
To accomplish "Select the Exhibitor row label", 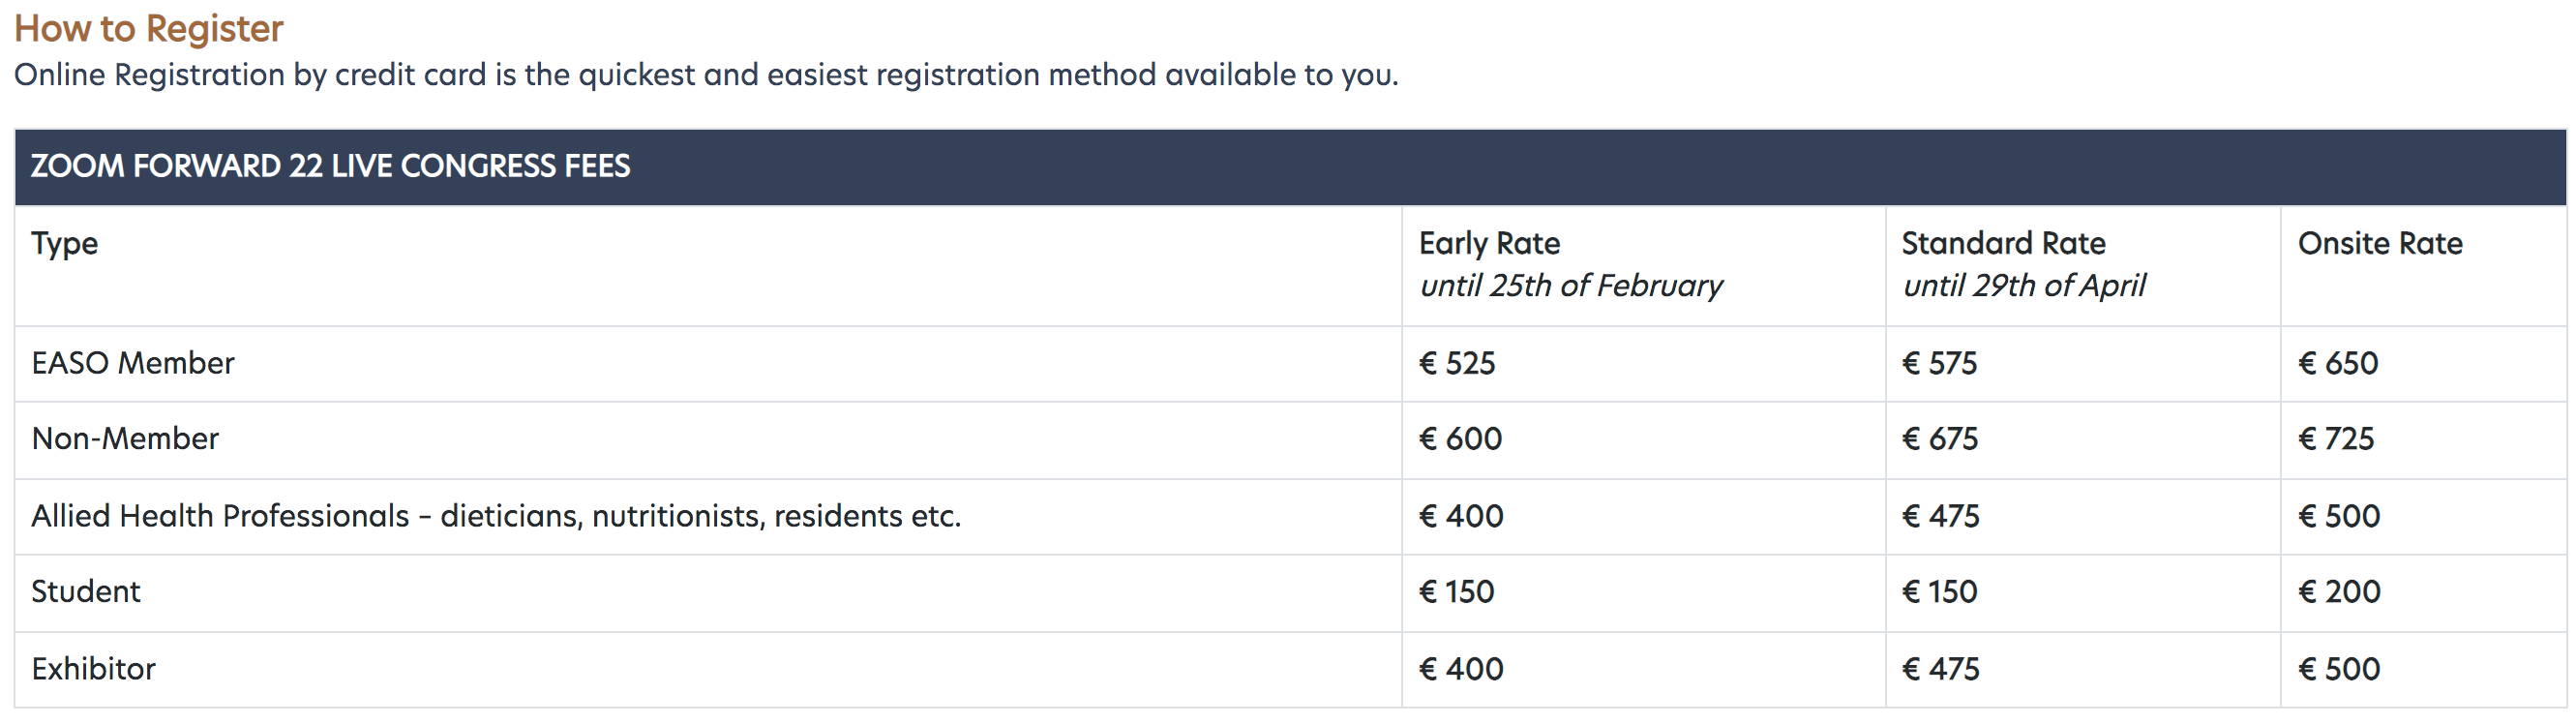I will click(94, 669).
